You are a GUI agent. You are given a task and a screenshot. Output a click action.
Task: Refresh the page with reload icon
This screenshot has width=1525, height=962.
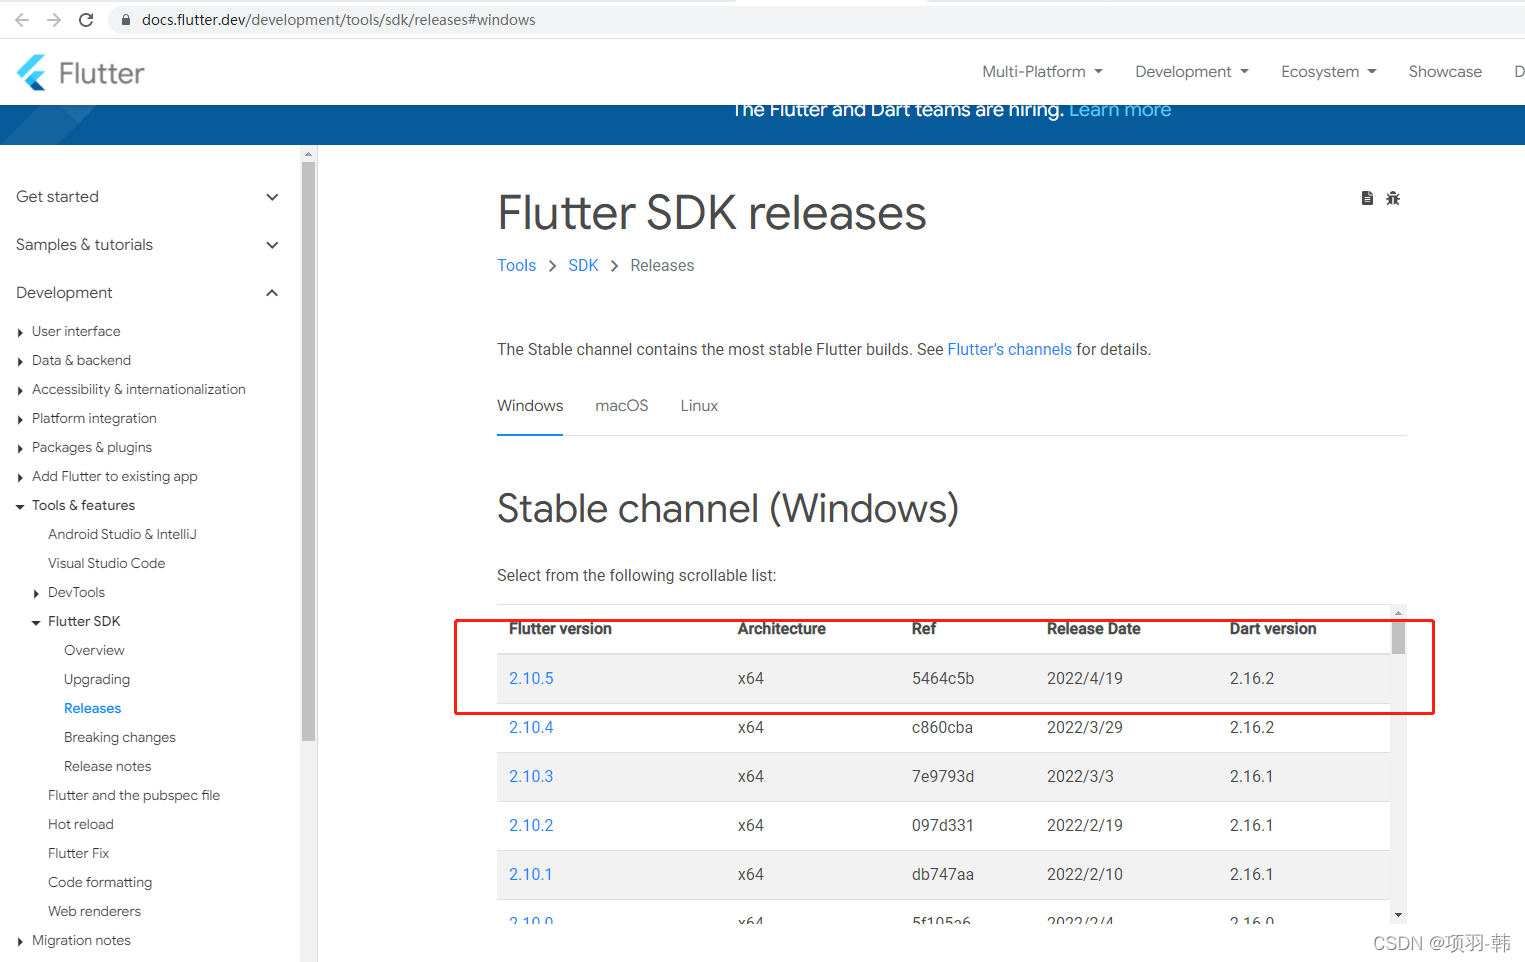tap(86, 19)
